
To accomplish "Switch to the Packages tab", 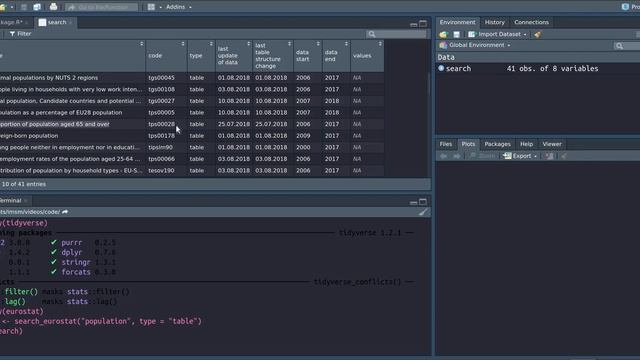I will pos(497,144).
